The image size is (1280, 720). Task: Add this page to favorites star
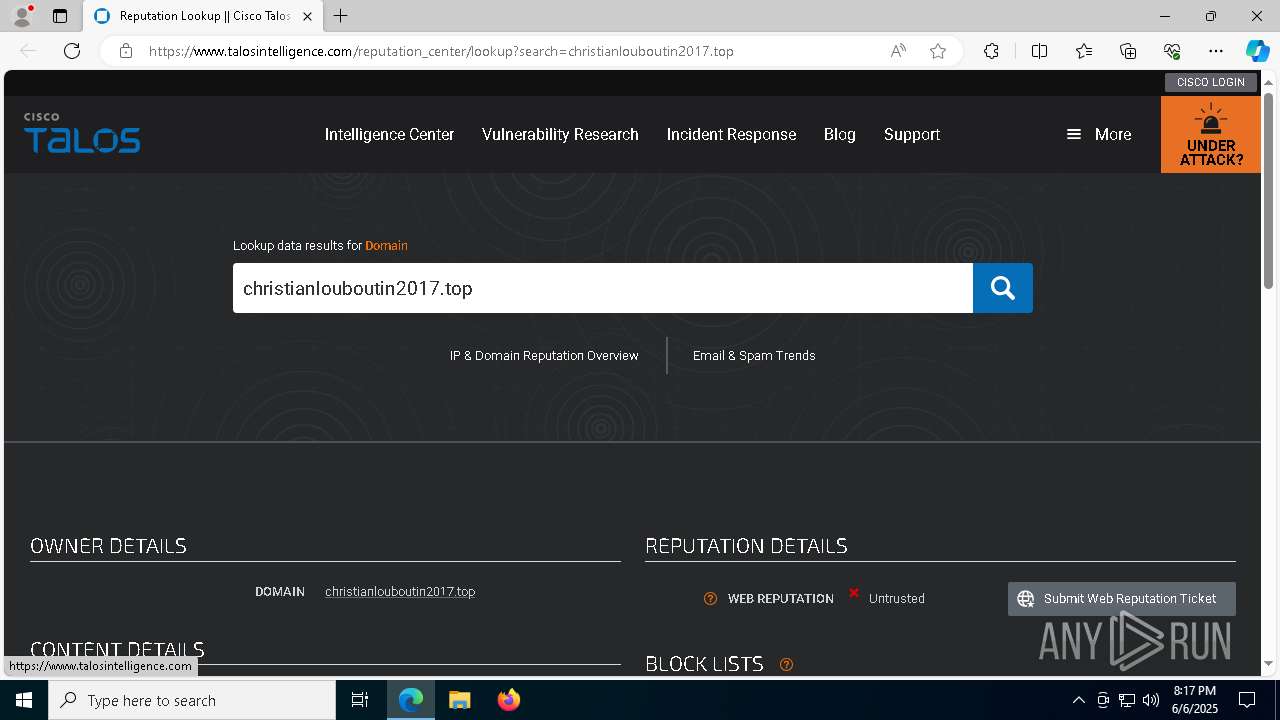pos(938,51)
